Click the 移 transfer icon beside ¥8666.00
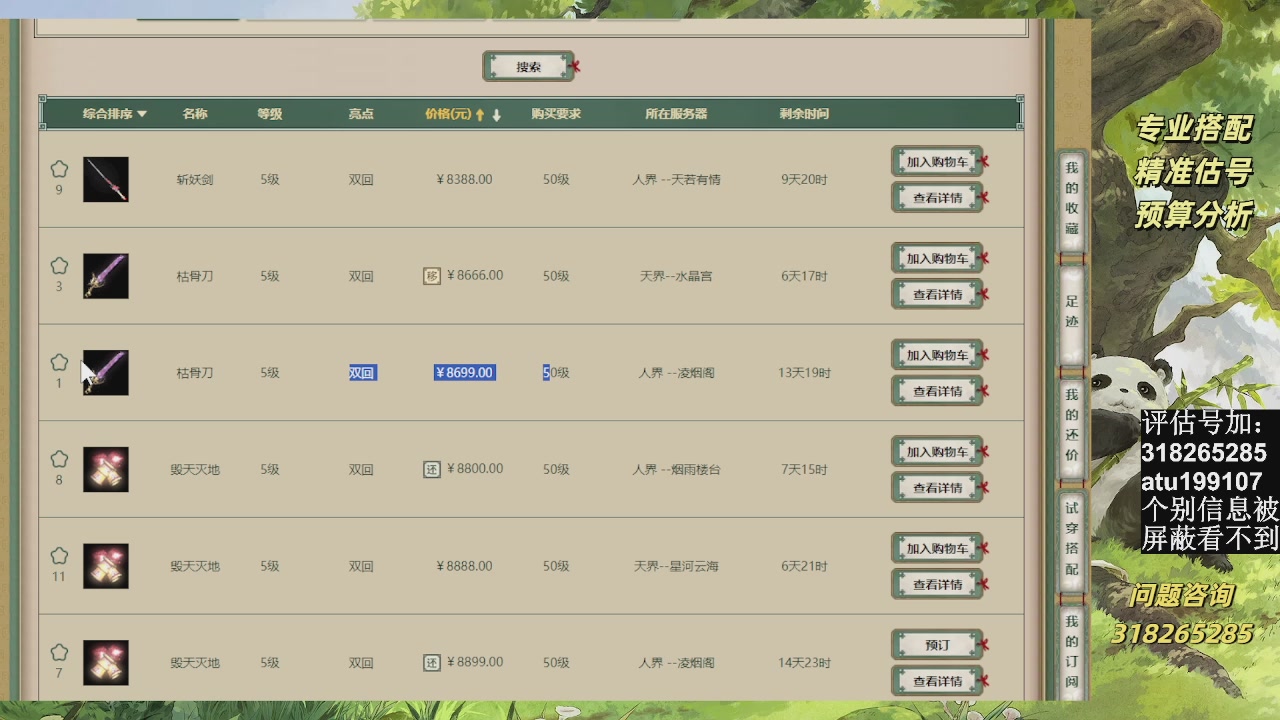 [x=432, y=276]
